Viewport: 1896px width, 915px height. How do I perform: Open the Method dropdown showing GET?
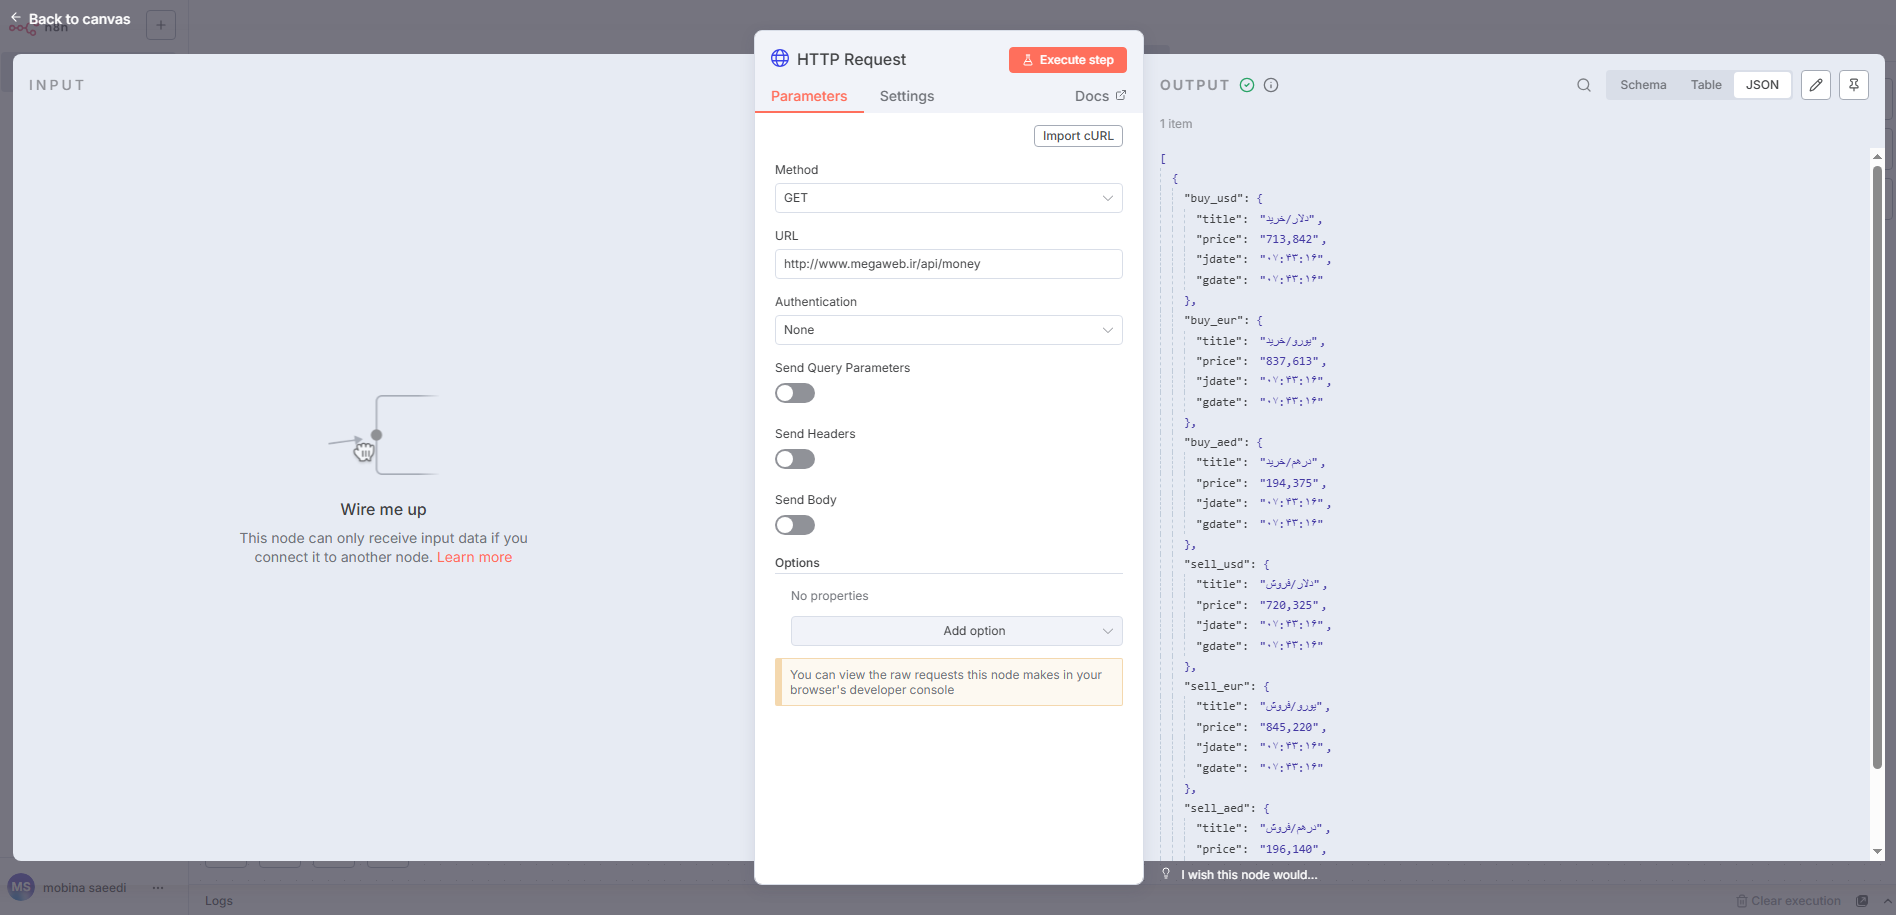947,198
